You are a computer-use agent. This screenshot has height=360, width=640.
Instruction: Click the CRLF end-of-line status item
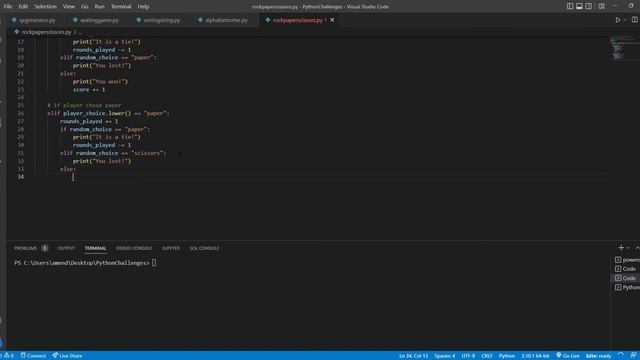pyautogui.click(x=487, y=356)
